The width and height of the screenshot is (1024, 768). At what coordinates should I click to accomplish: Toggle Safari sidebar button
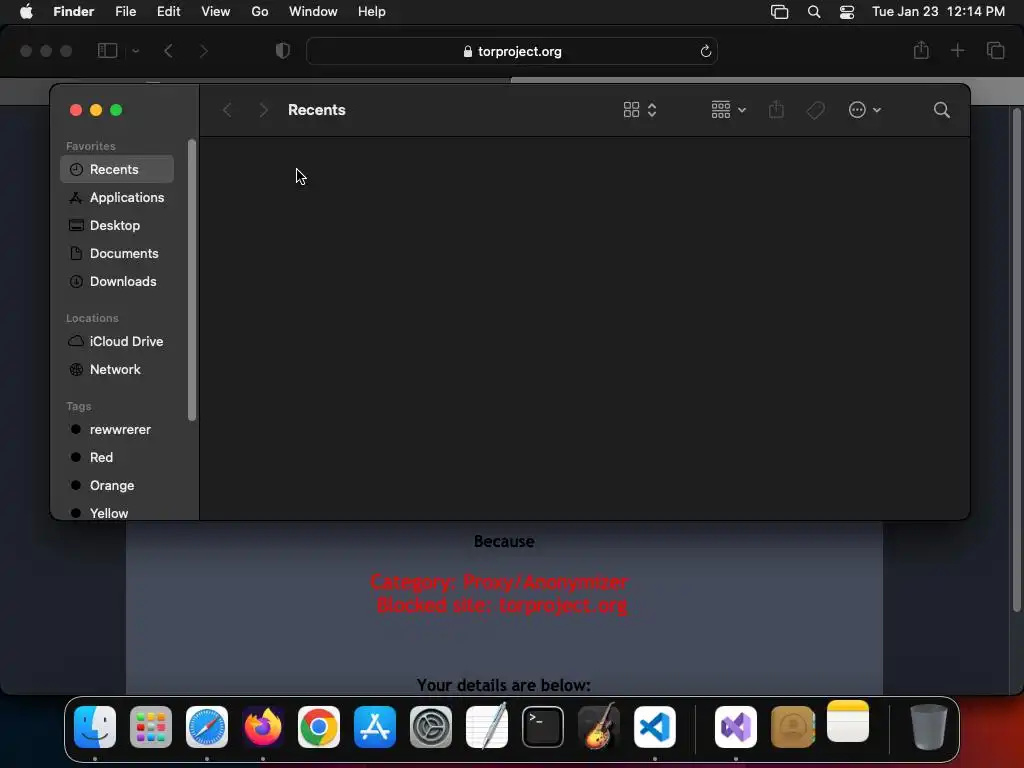107,50
